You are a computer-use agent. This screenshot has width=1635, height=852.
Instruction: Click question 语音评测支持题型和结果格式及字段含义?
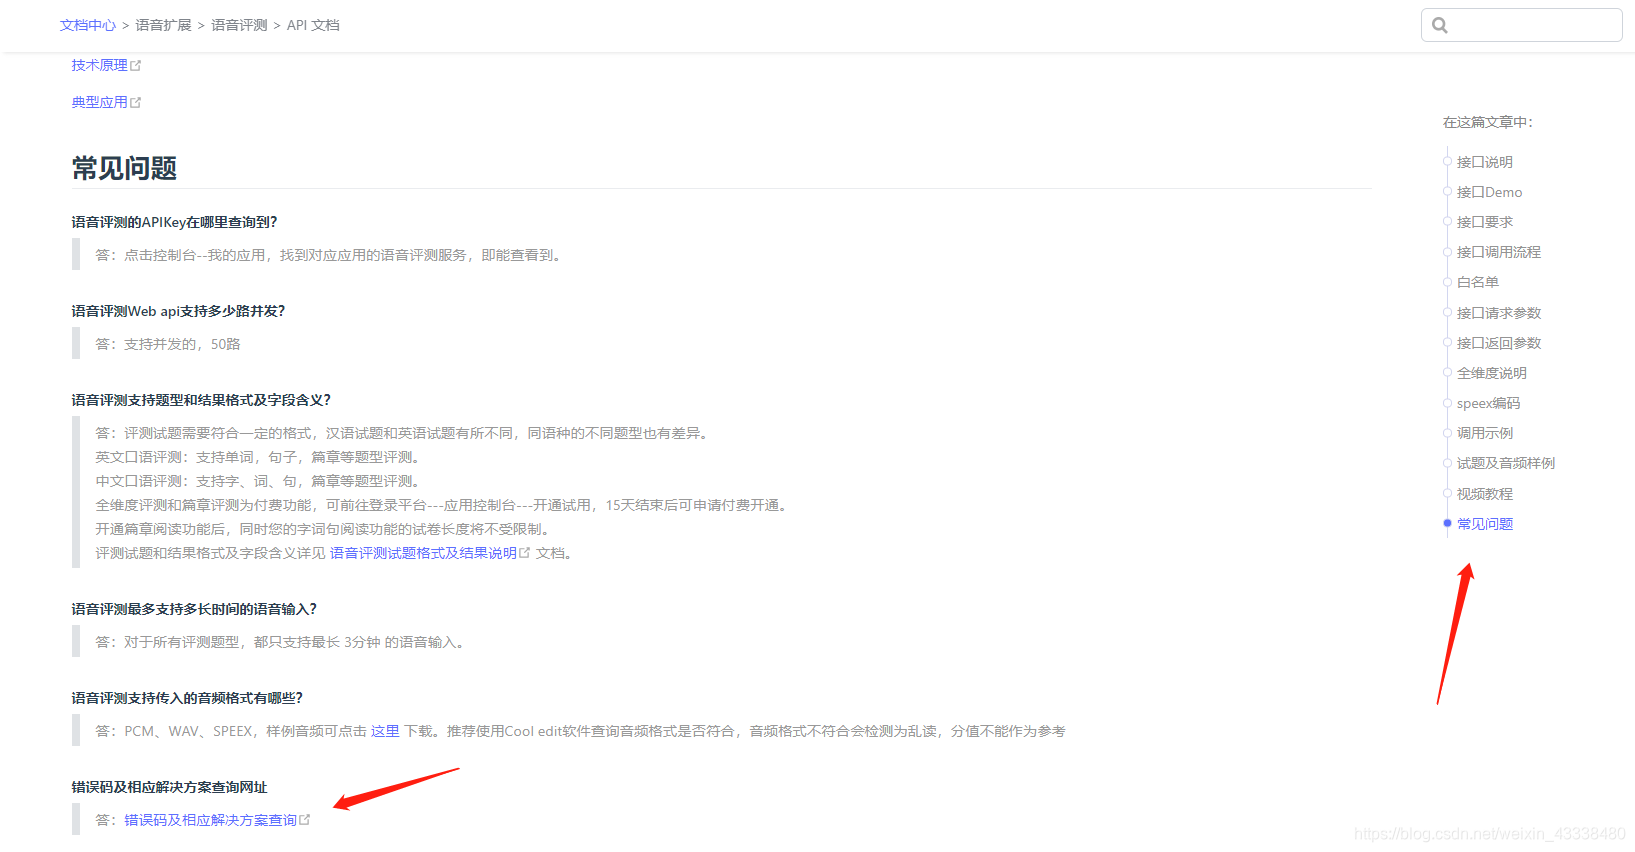[x=201, y=400]
